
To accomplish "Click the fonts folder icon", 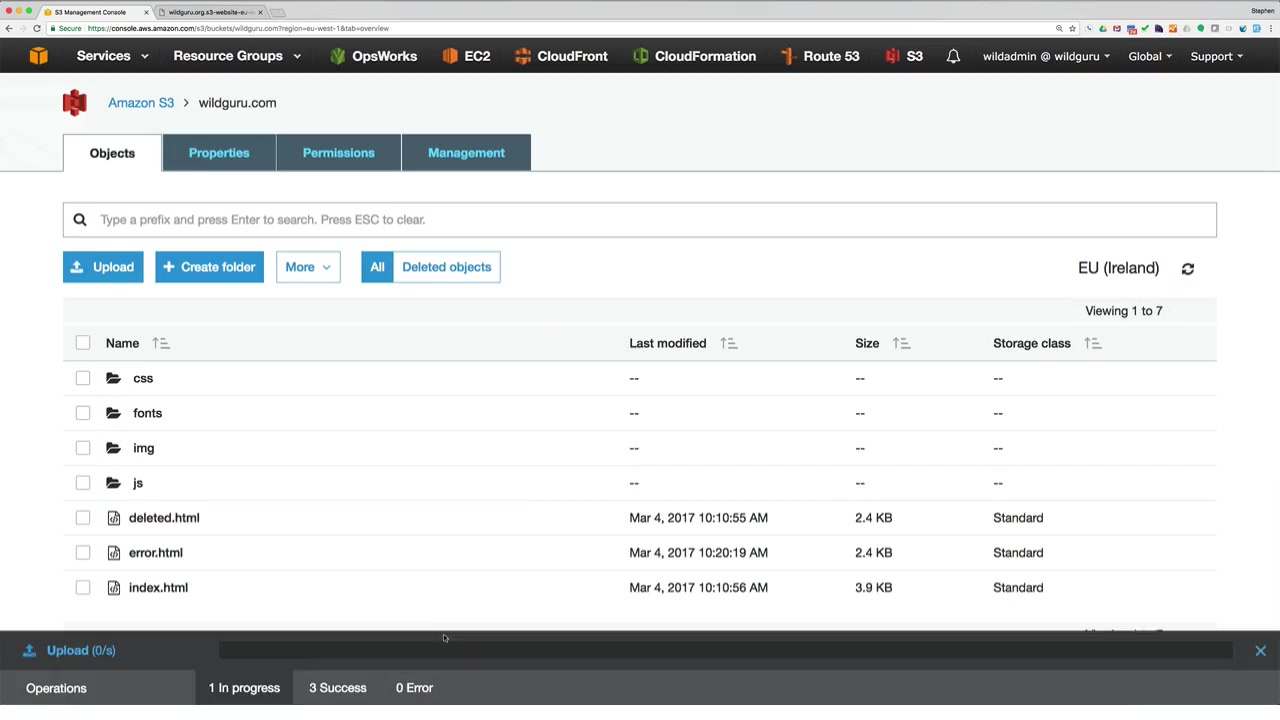I will point(114,413).
